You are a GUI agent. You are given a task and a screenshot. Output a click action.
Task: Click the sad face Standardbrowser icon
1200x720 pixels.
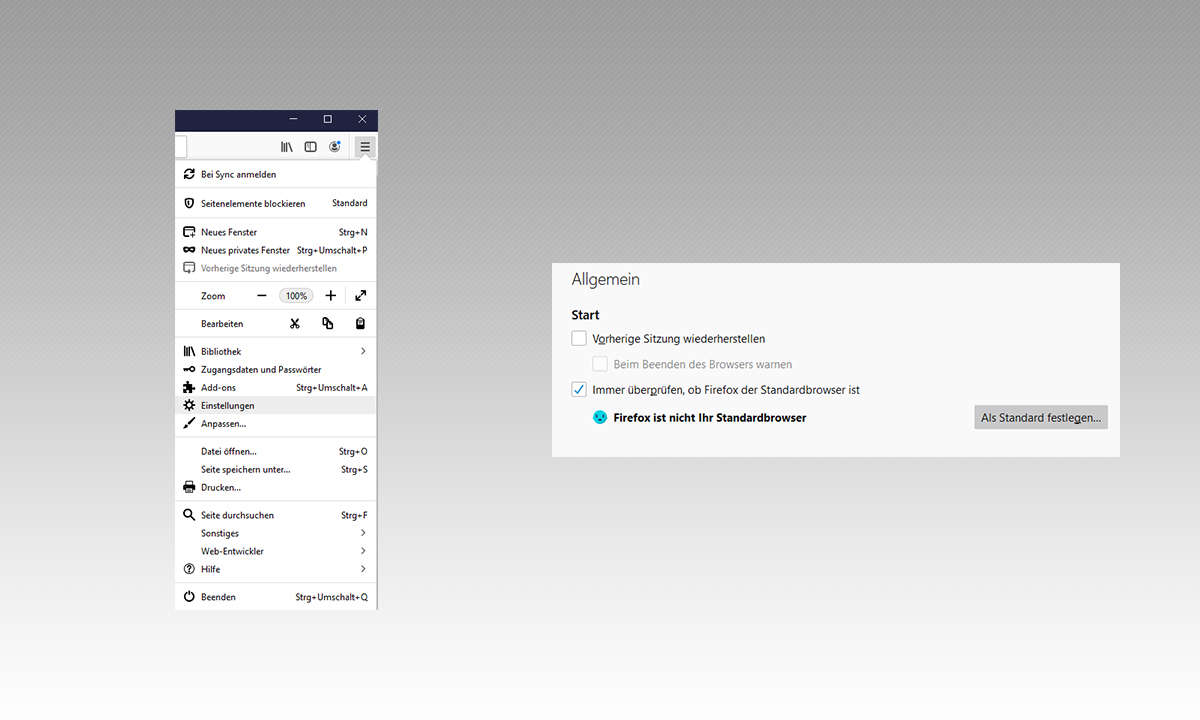[600, 417]
